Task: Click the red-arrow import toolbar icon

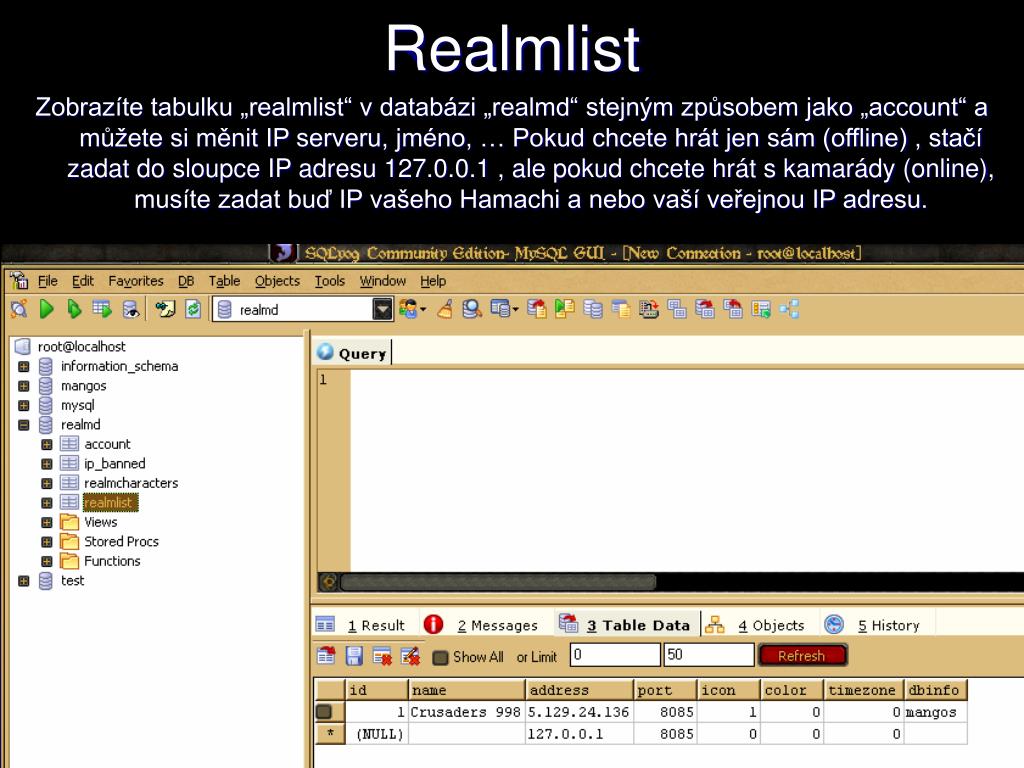Action: (x=537, y=309)
